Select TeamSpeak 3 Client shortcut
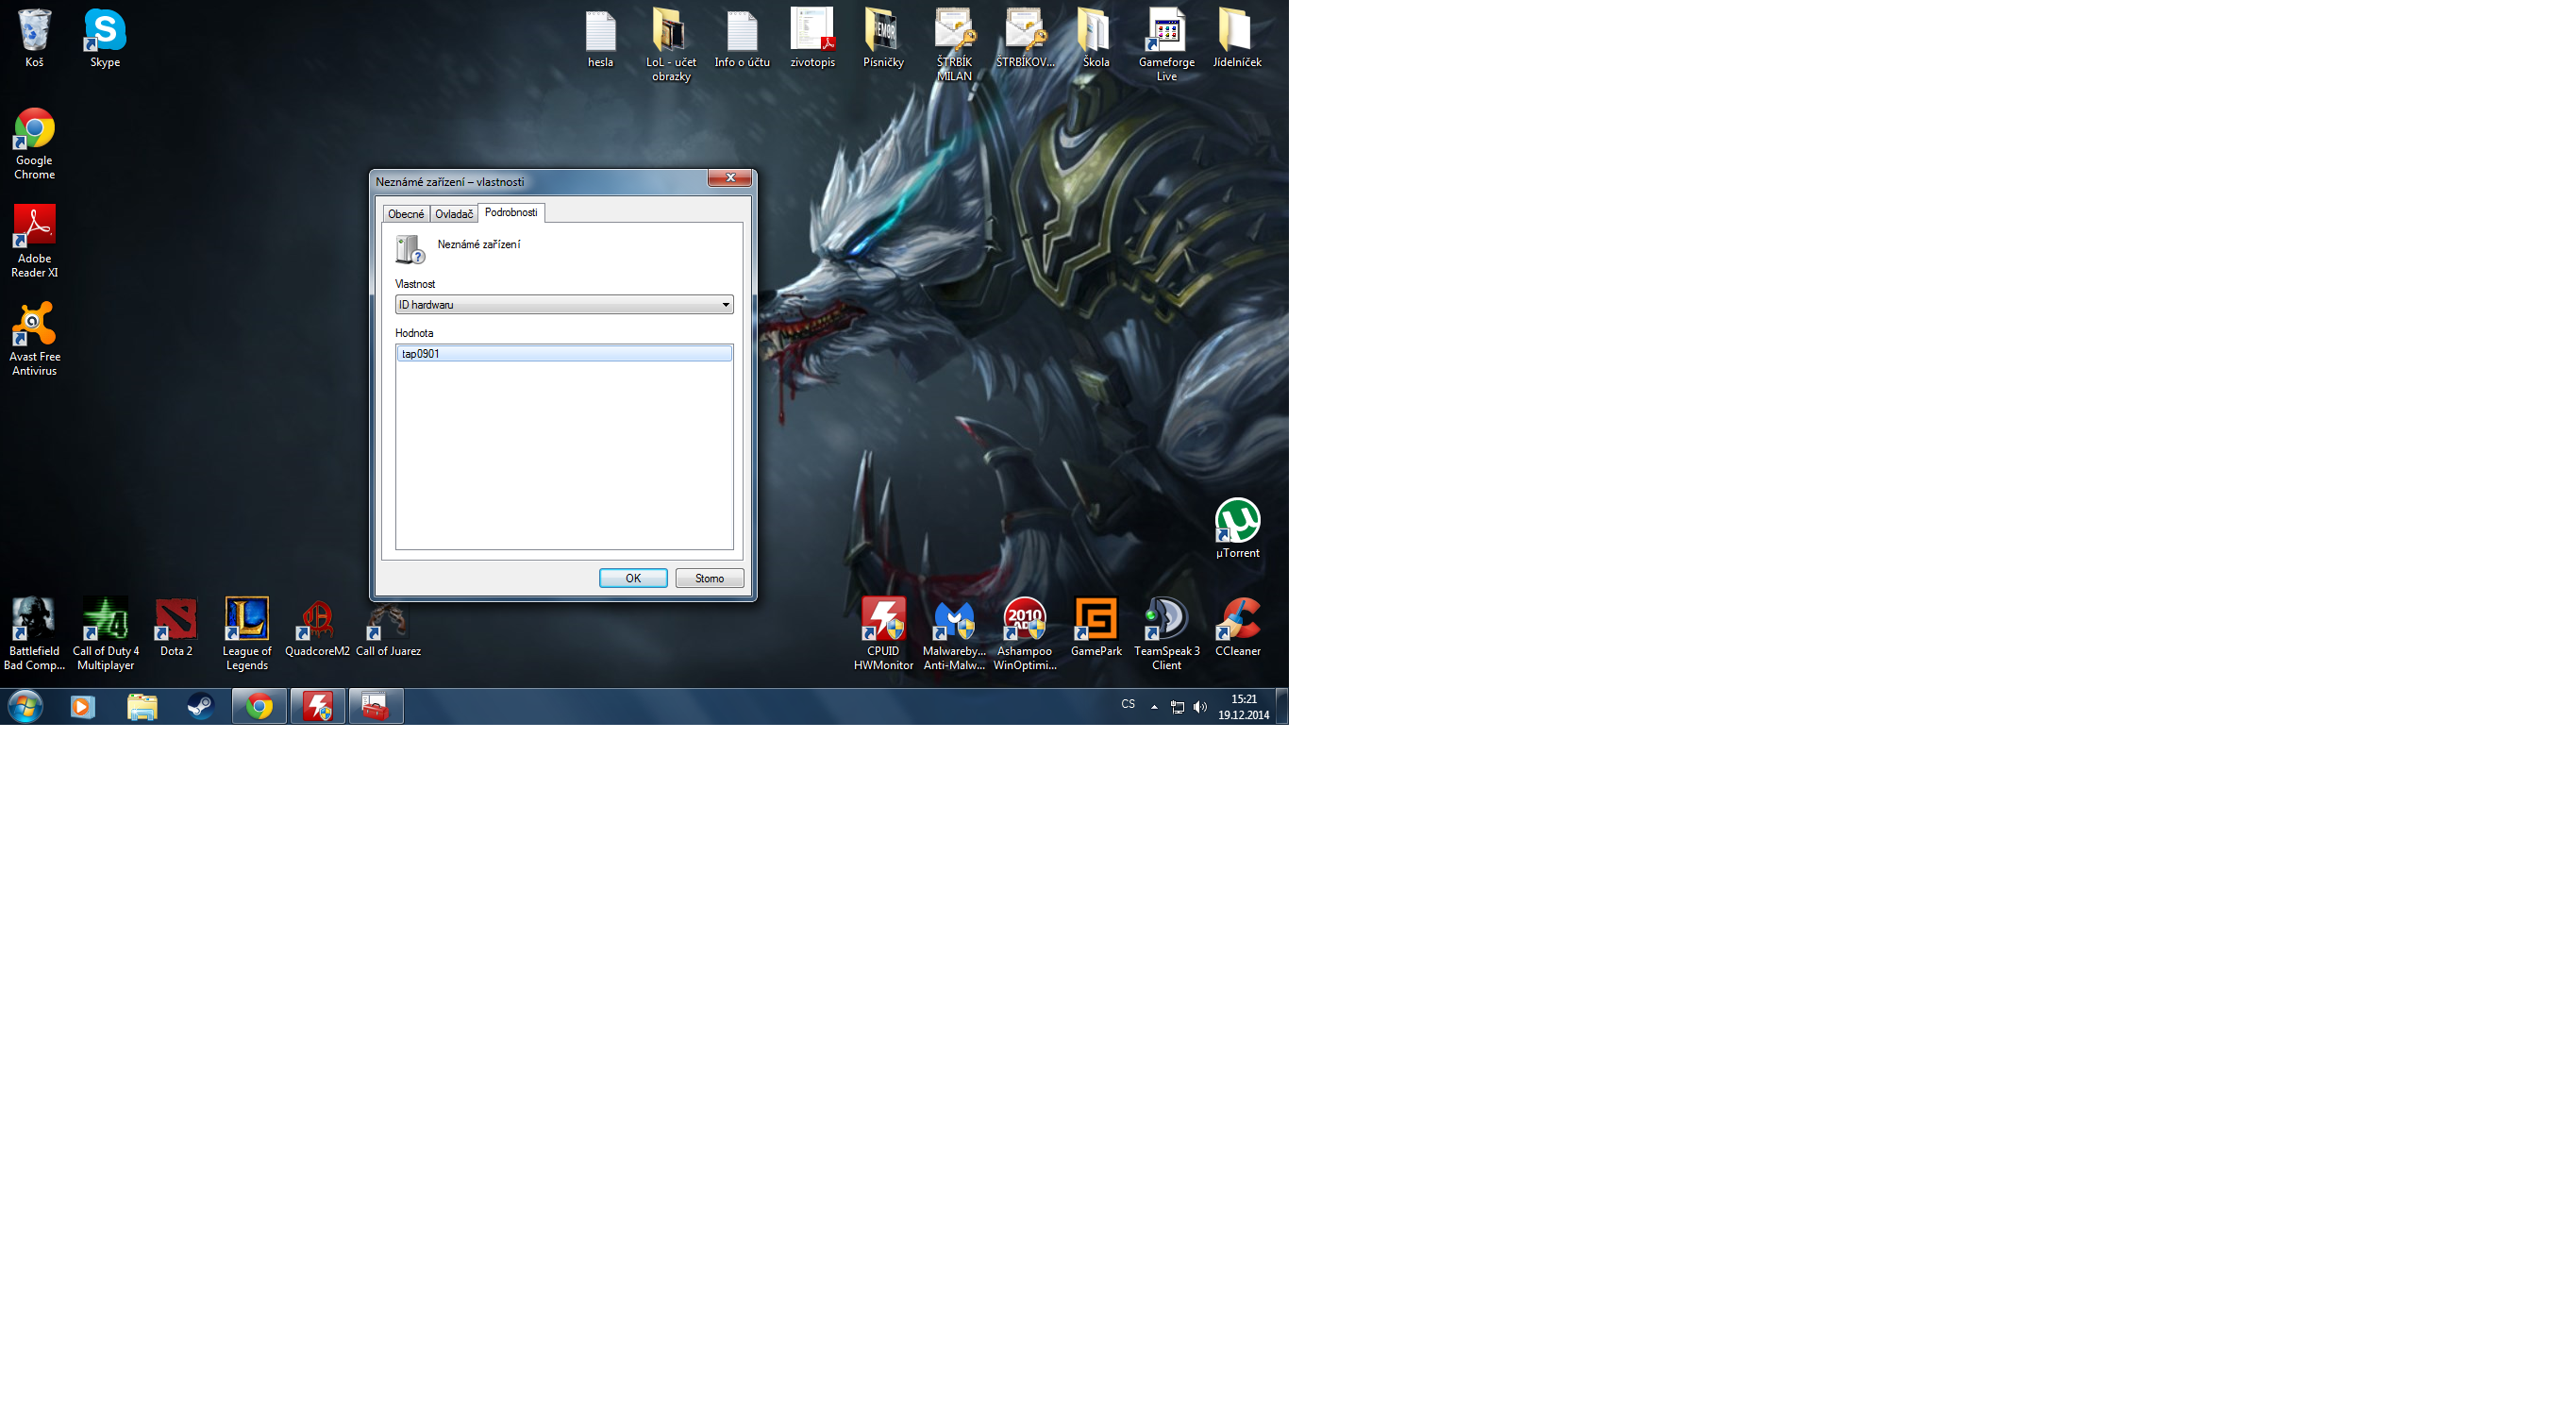 [x=1166, y=634]
